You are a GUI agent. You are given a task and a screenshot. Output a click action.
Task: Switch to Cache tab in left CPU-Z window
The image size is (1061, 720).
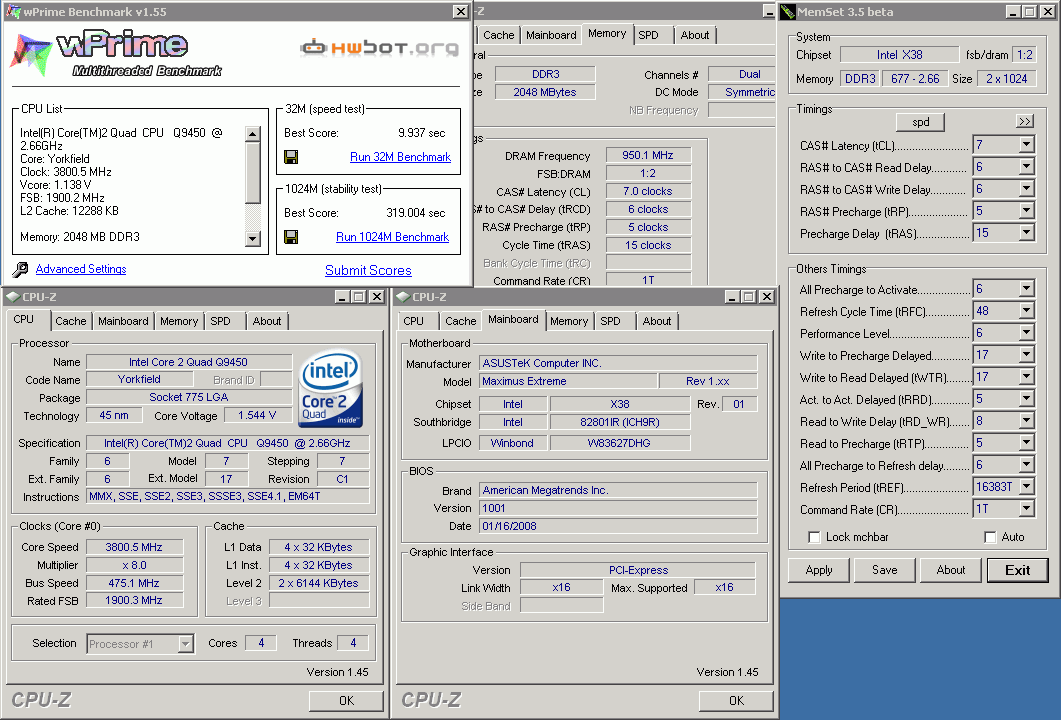[x=70, y=321]
